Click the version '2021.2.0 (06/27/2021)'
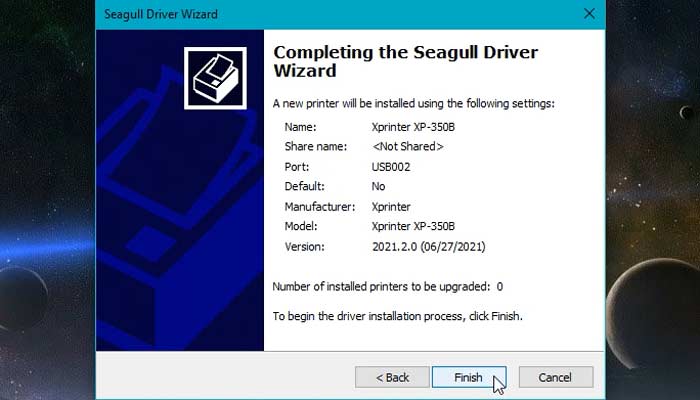The width and height of the screenshot is (700, 400). 429,247
